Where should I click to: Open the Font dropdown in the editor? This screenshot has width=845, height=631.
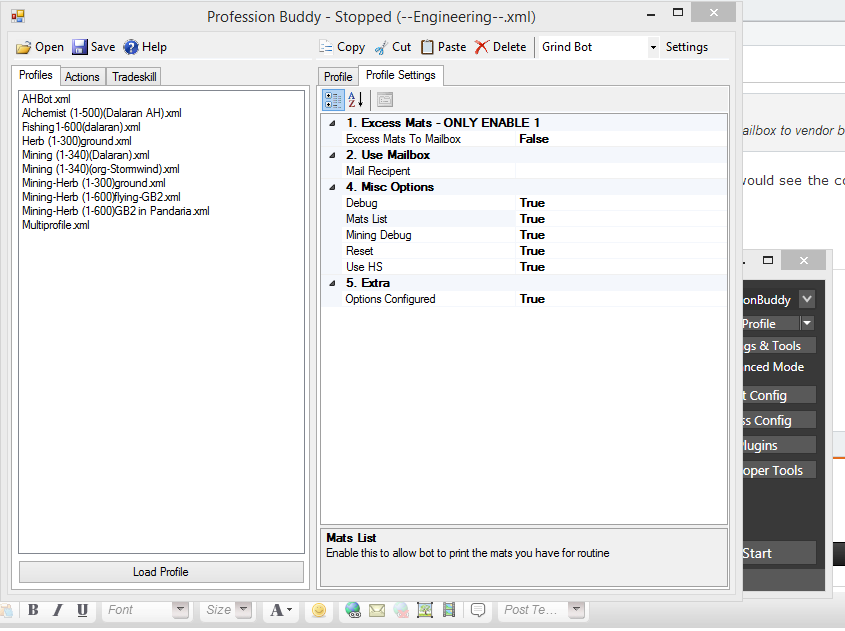click(x=181, y=609)
